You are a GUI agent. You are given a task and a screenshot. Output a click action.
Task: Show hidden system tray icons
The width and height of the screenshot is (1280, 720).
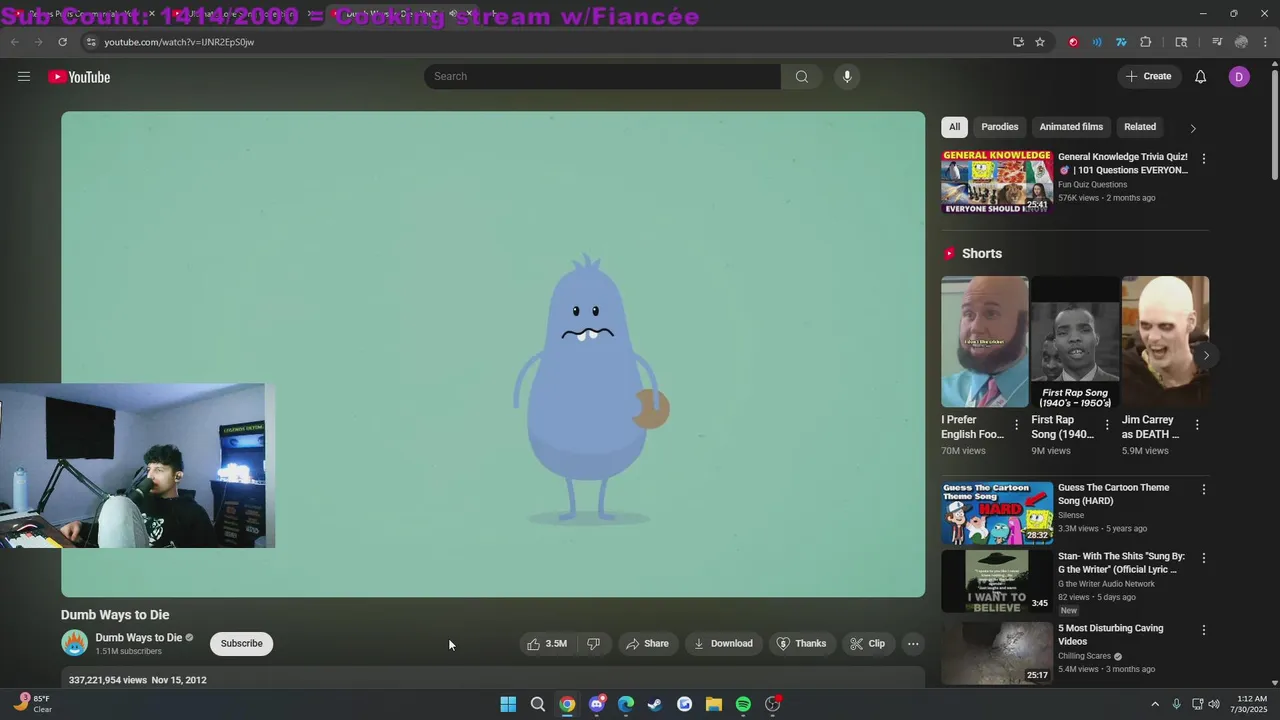click(x=1155, y=705)
